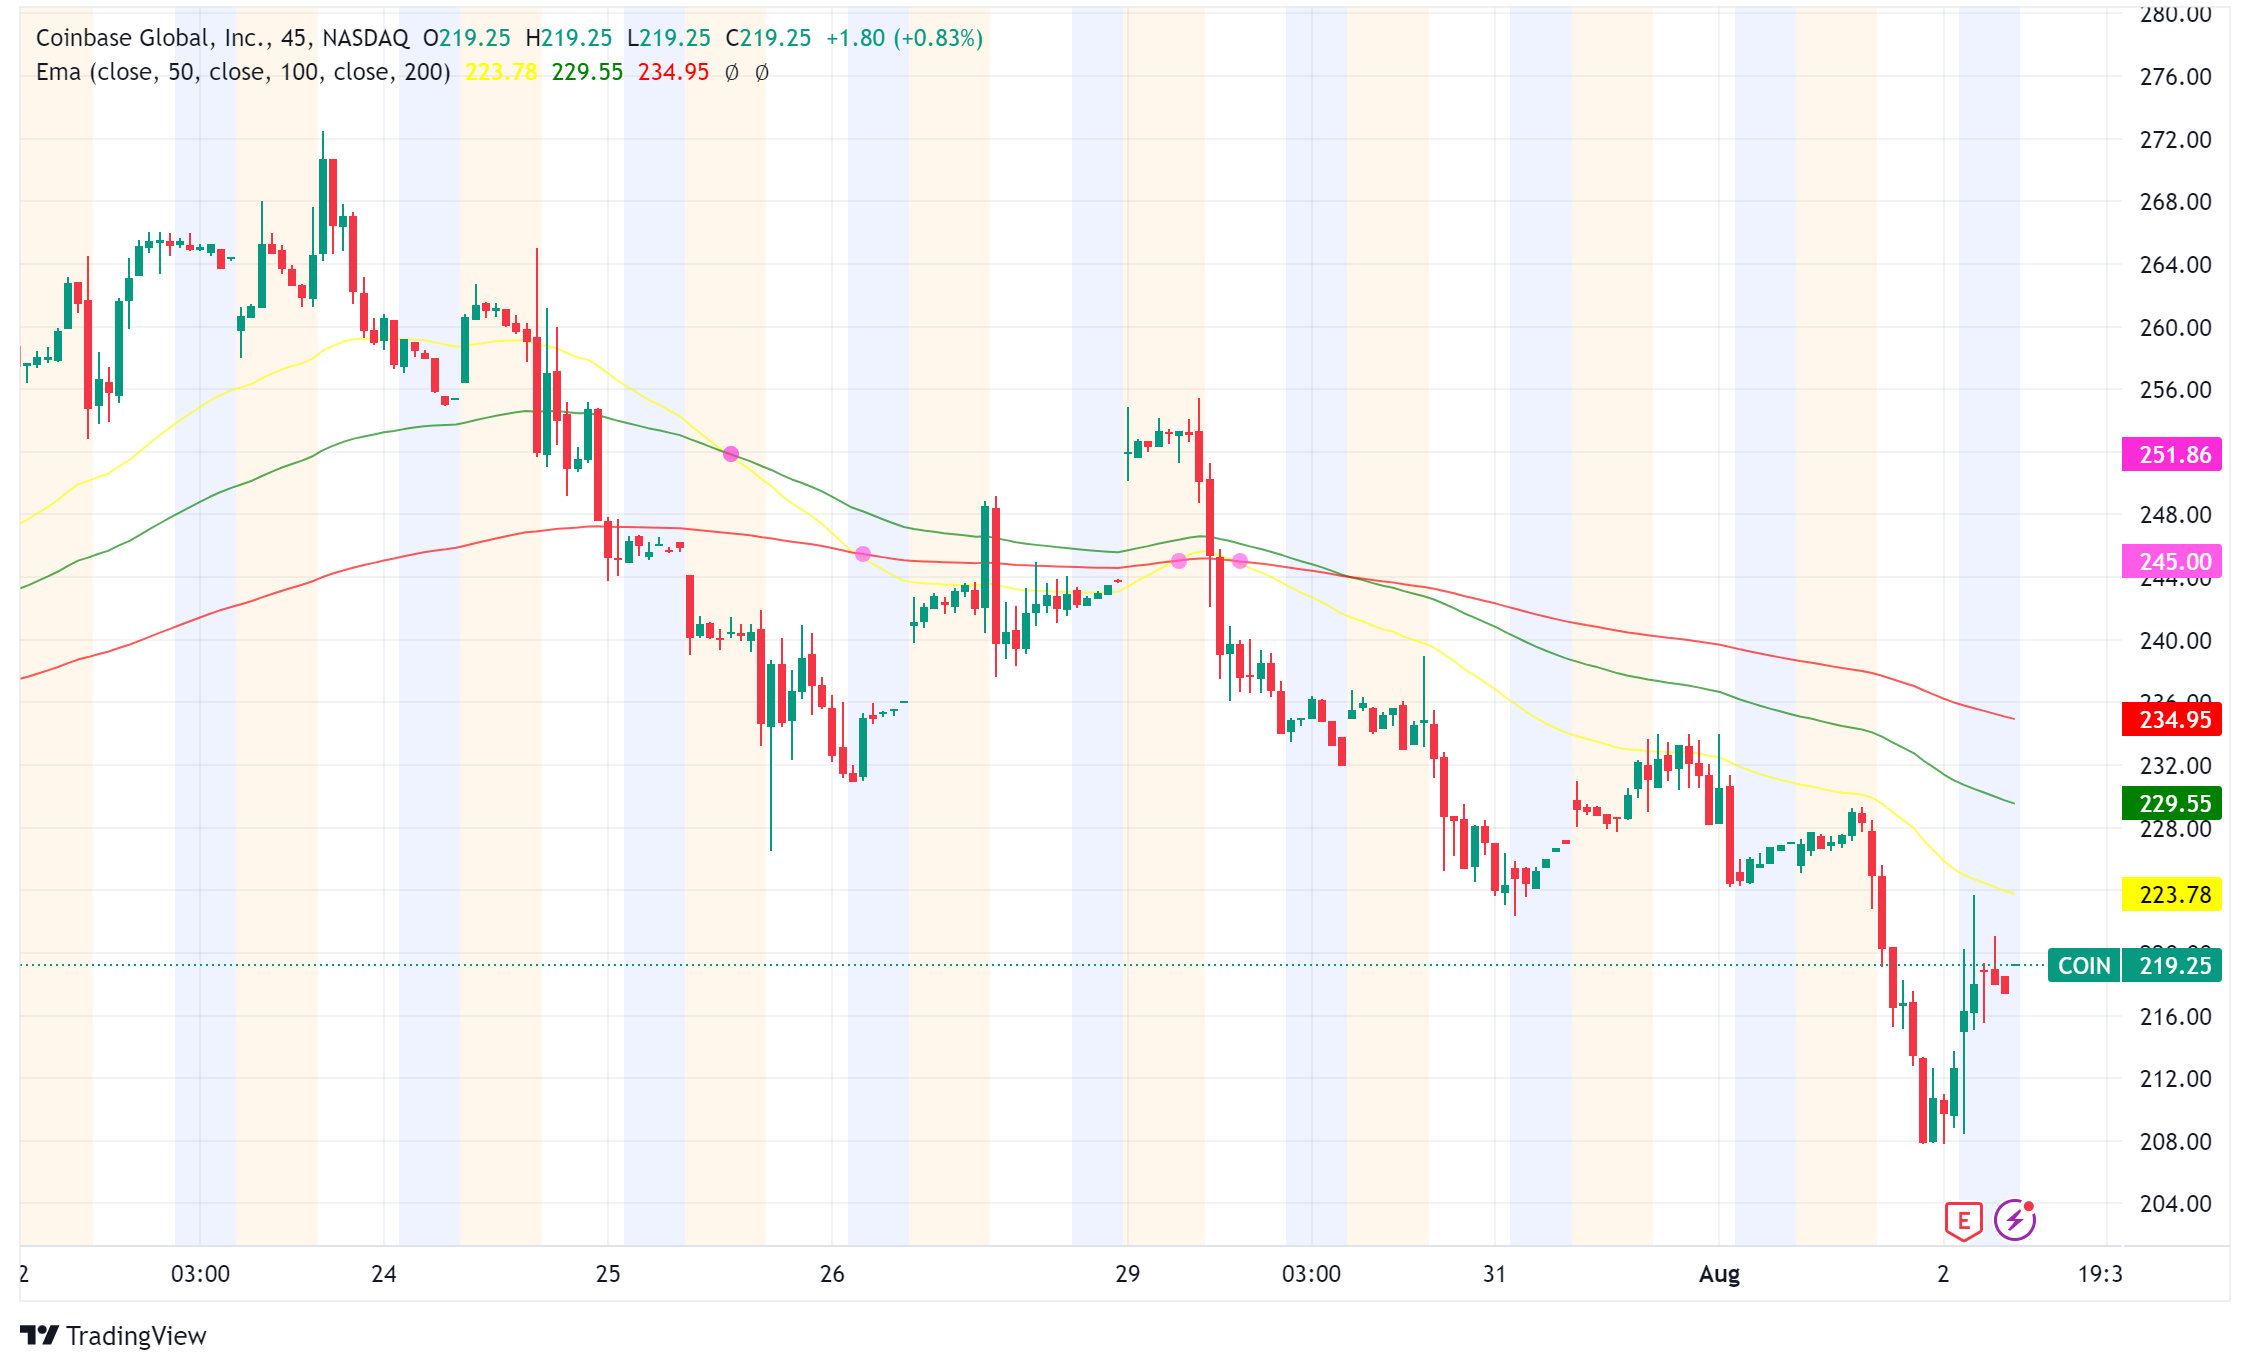Click the +1.80 (+0.83%) change value
The image size is (2250, 1371).
pos(904,38)
